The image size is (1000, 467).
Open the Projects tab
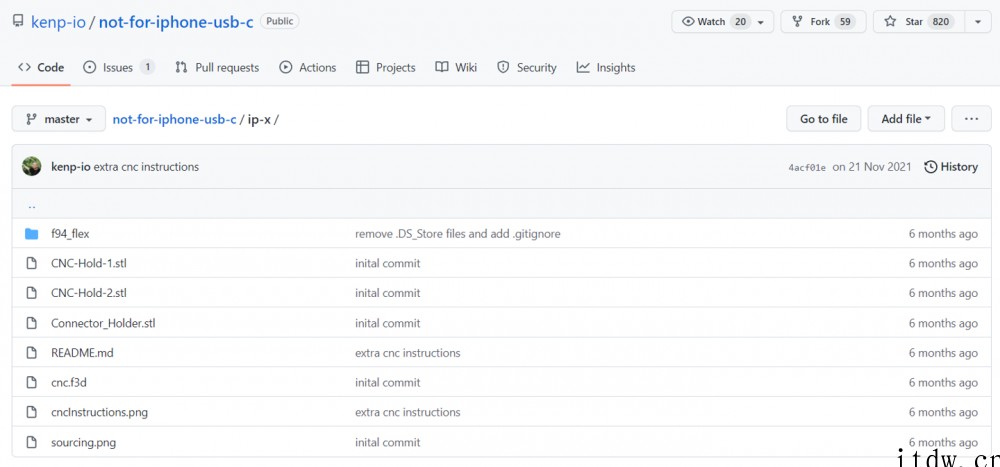pos(385,68)
